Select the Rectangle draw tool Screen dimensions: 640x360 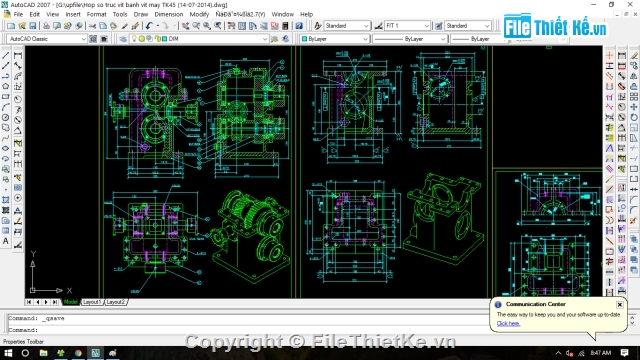6,97
